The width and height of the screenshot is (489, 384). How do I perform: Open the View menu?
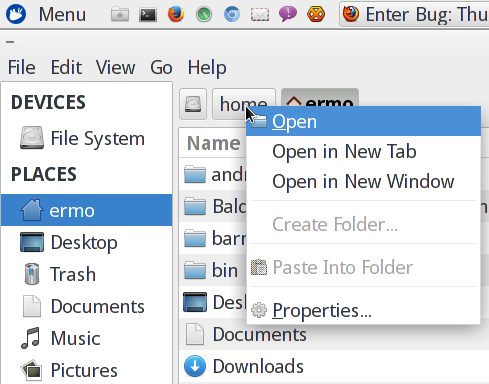click(115, 68)
